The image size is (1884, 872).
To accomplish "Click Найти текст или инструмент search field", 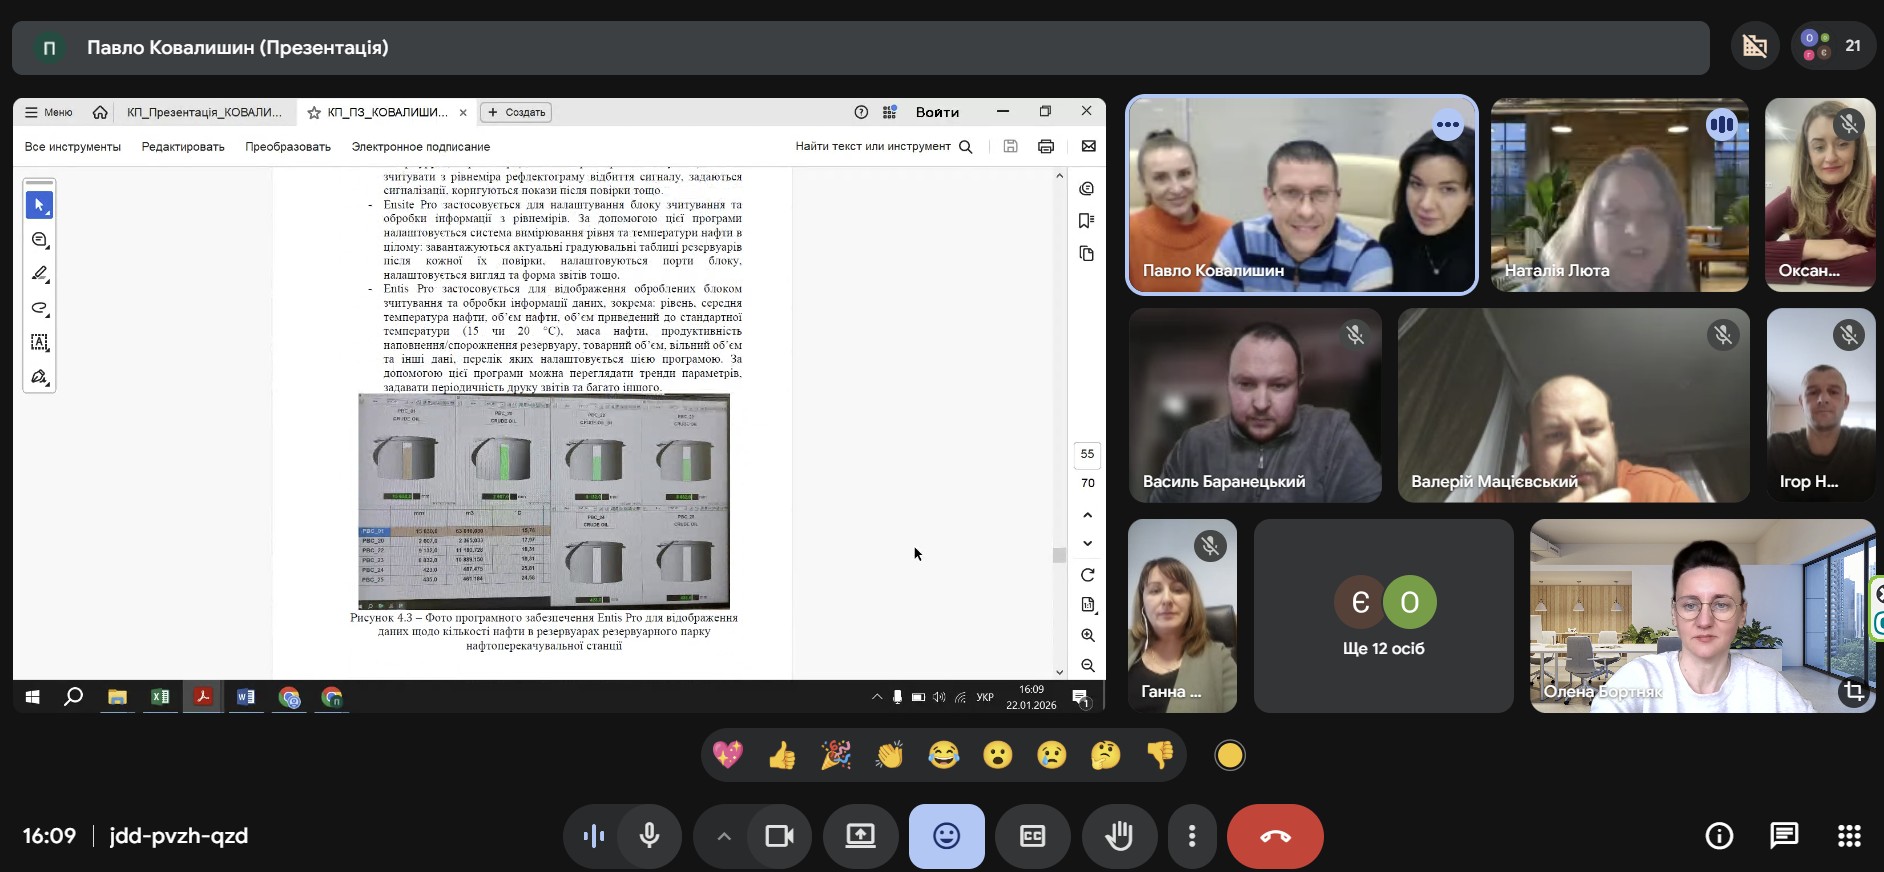I will pyautogui.click(x=883, y=146).
